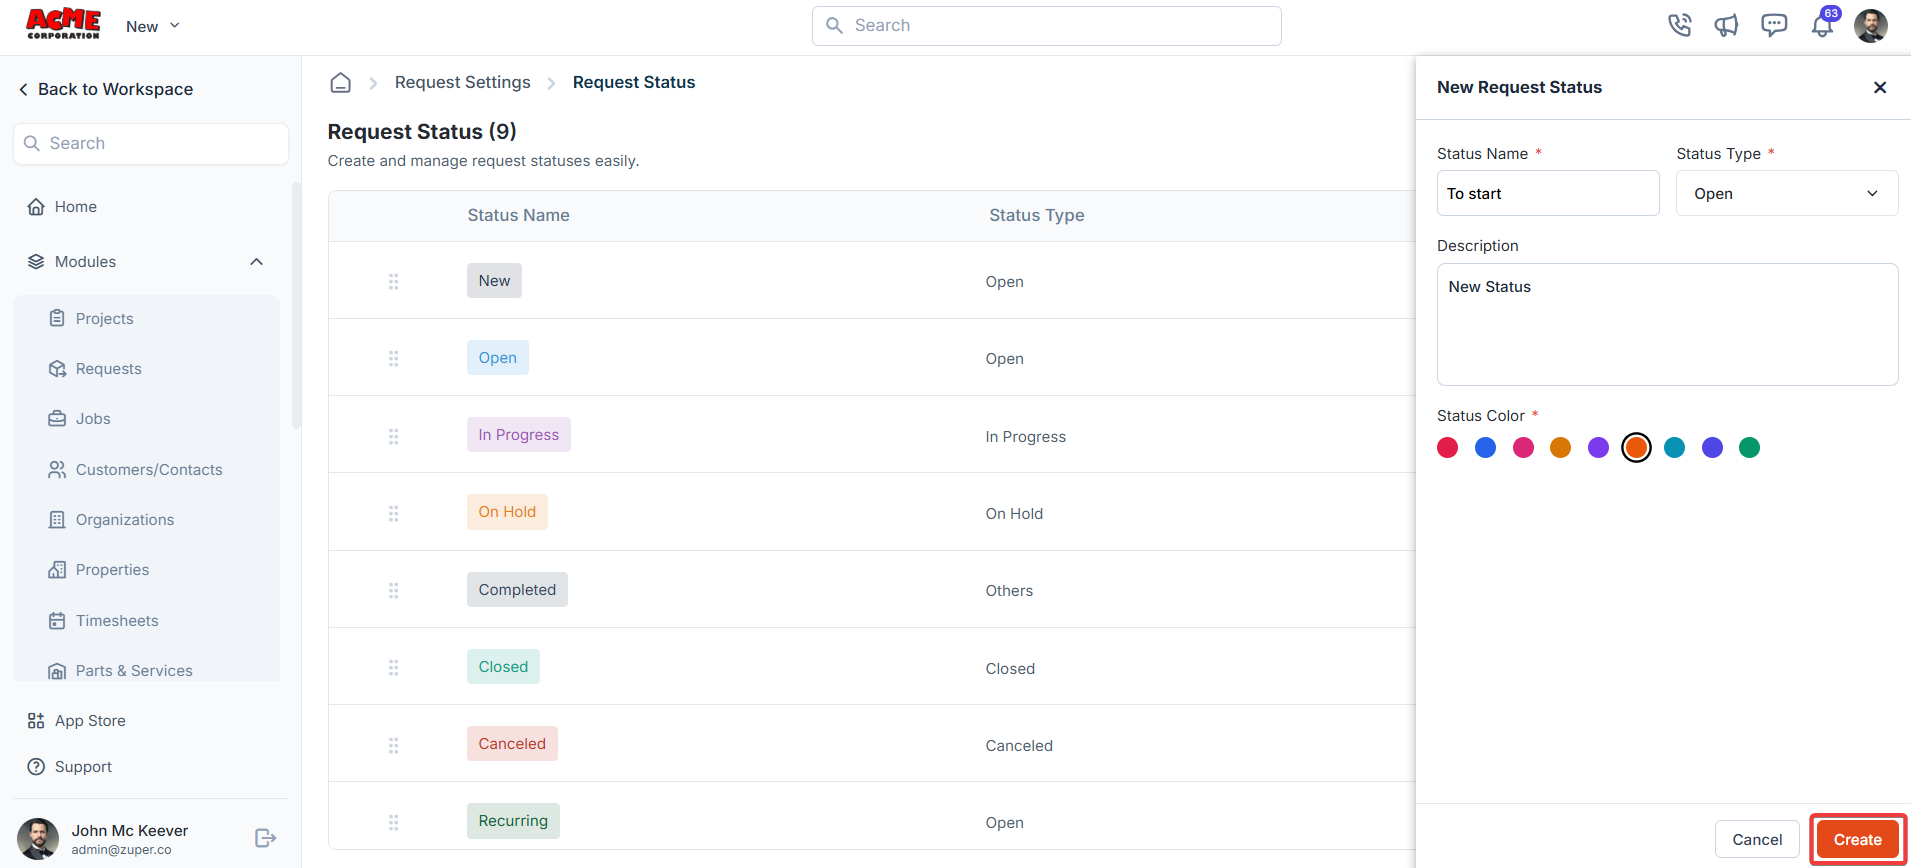
Task: Click the Status Type column header
Action: click(x=1036, y=215)
